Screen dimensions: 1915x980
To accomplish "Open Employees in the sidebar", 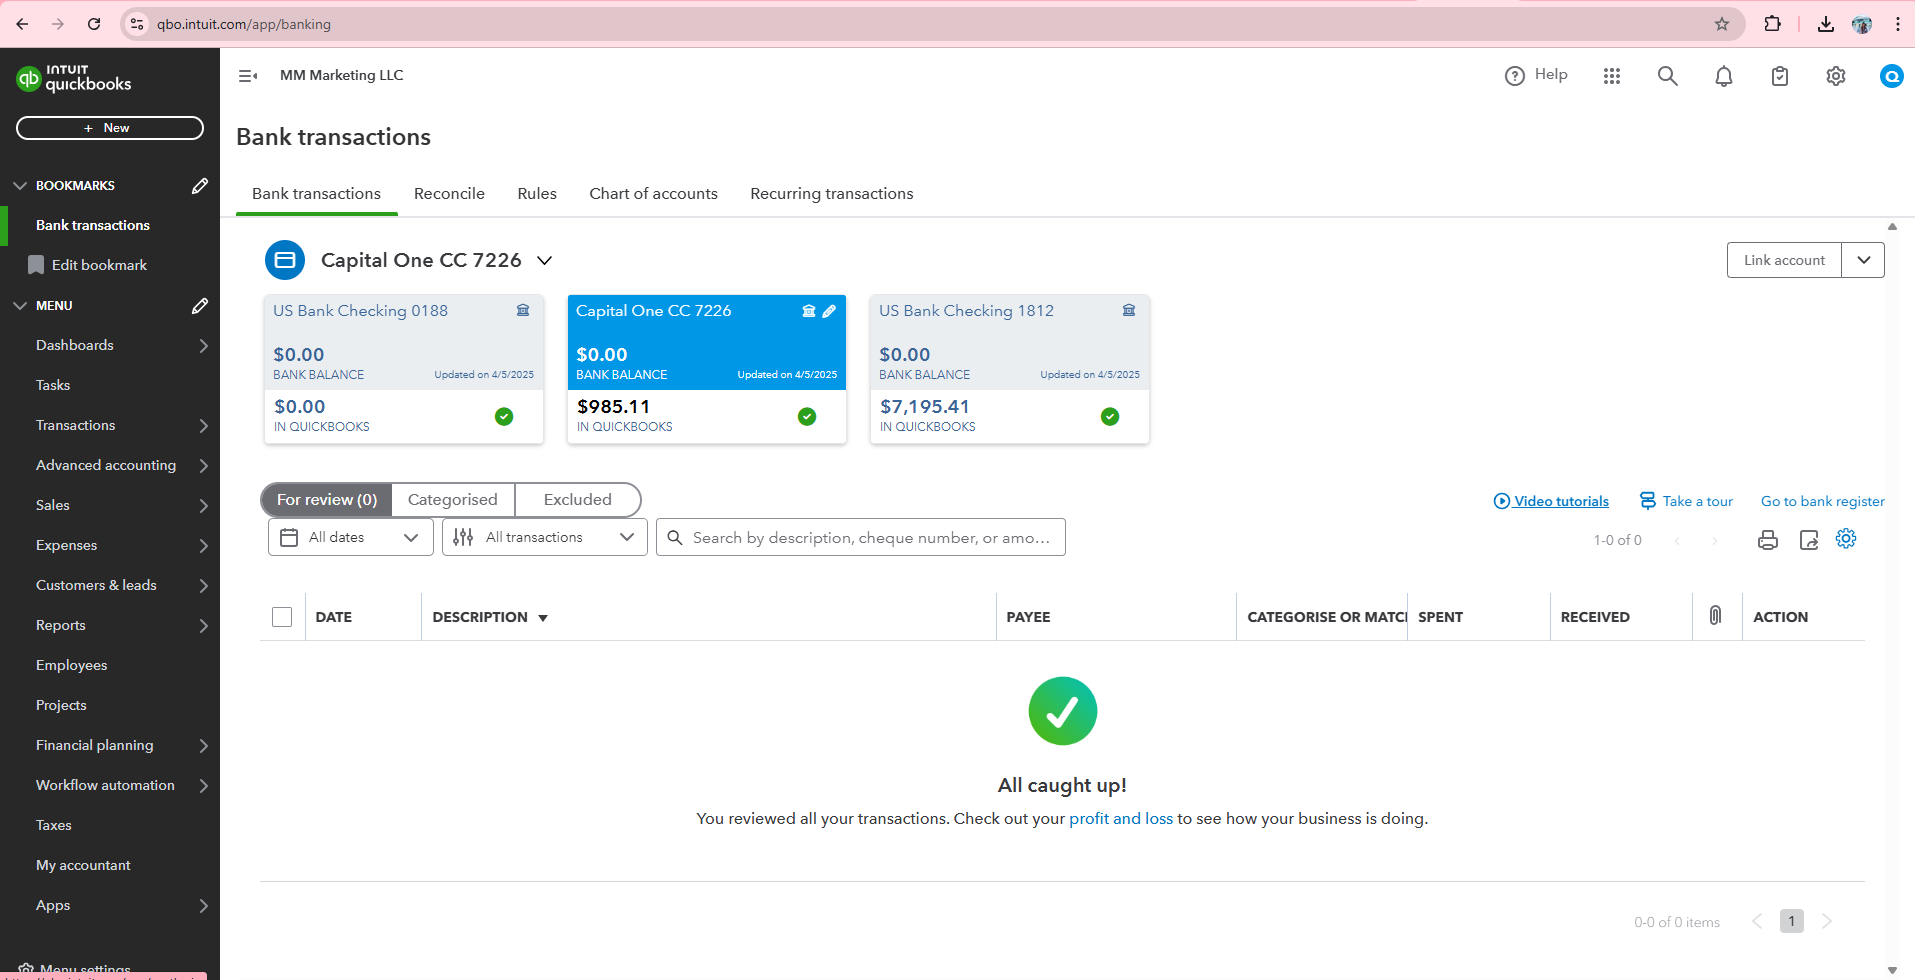I will (72, 665).
